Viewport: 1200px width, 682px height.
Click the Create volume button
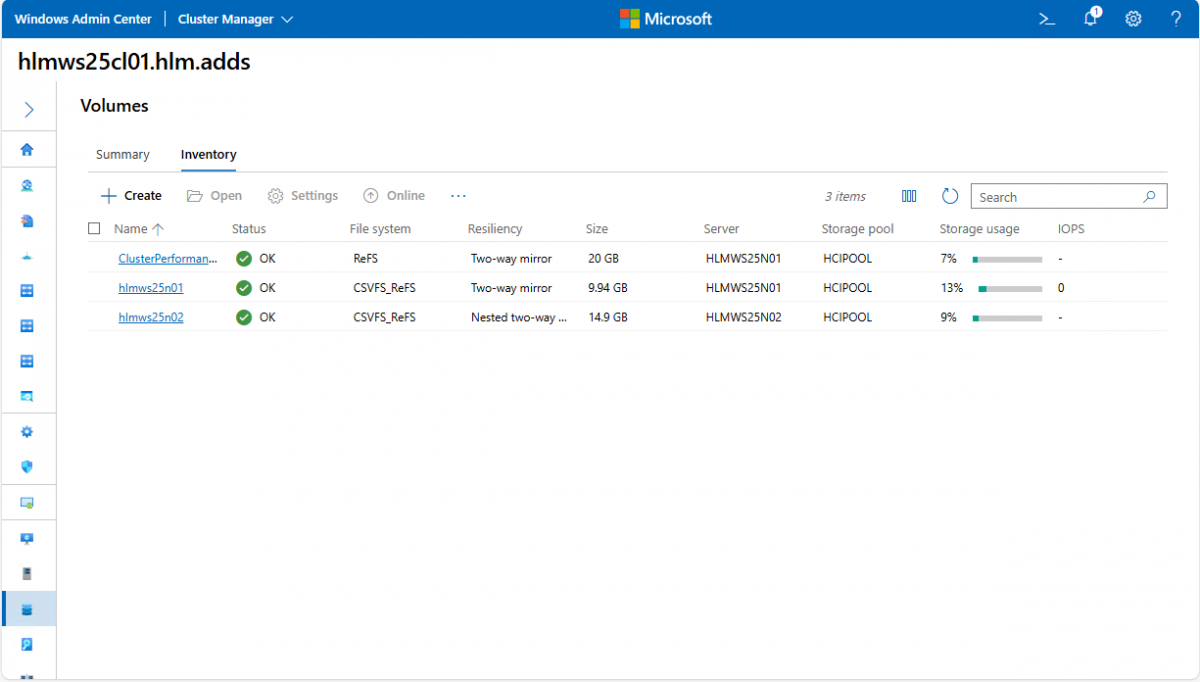click(x=132, y=196)
